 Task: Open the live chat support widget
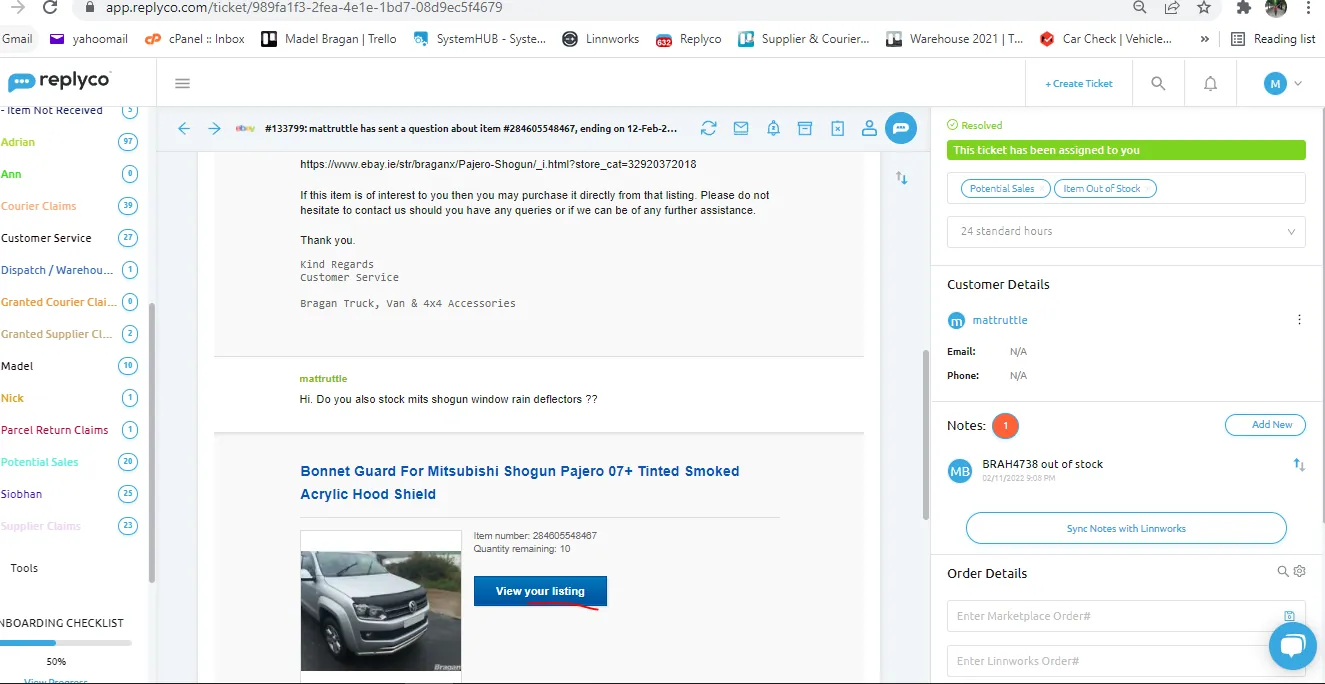(x=1292, y=646)
